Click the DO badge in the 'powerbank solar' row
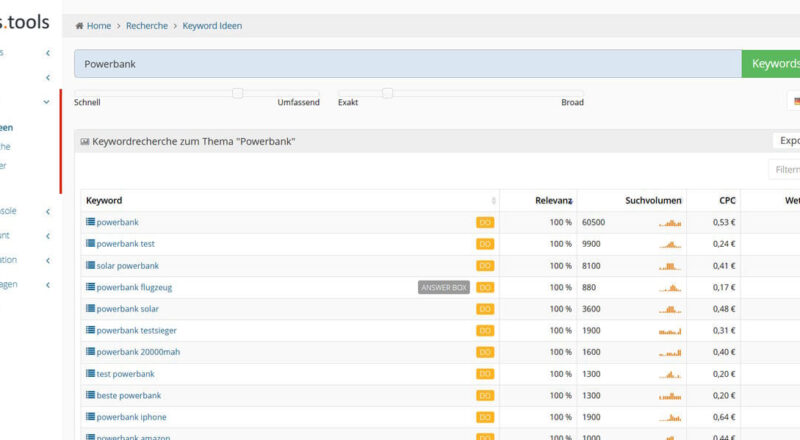Image resolution: width=800 pixels, height=440 pixels. coord(485,309)
